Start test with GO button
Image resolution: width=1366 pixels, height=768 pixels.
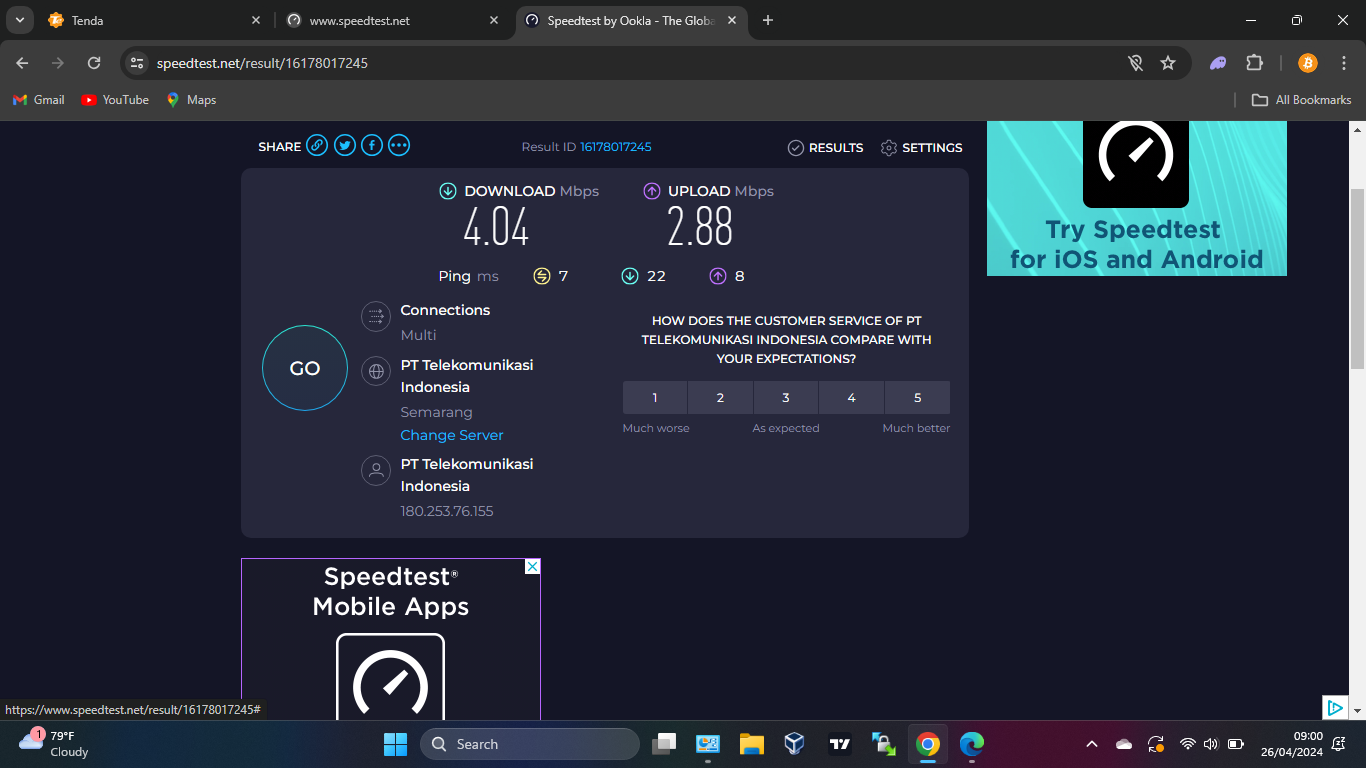point(305,368)
